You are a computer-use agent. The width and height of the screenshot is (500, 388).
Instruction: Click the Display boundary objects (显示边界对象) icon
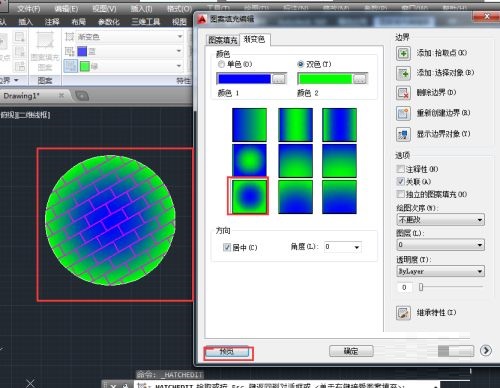pos(403,134)
